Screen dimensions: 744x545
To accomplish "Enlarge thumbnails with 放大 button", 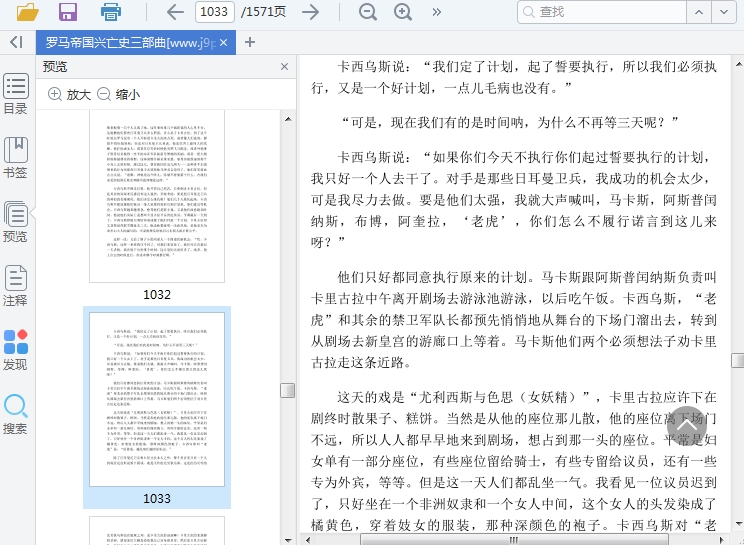I will click(x=69, y=94).
